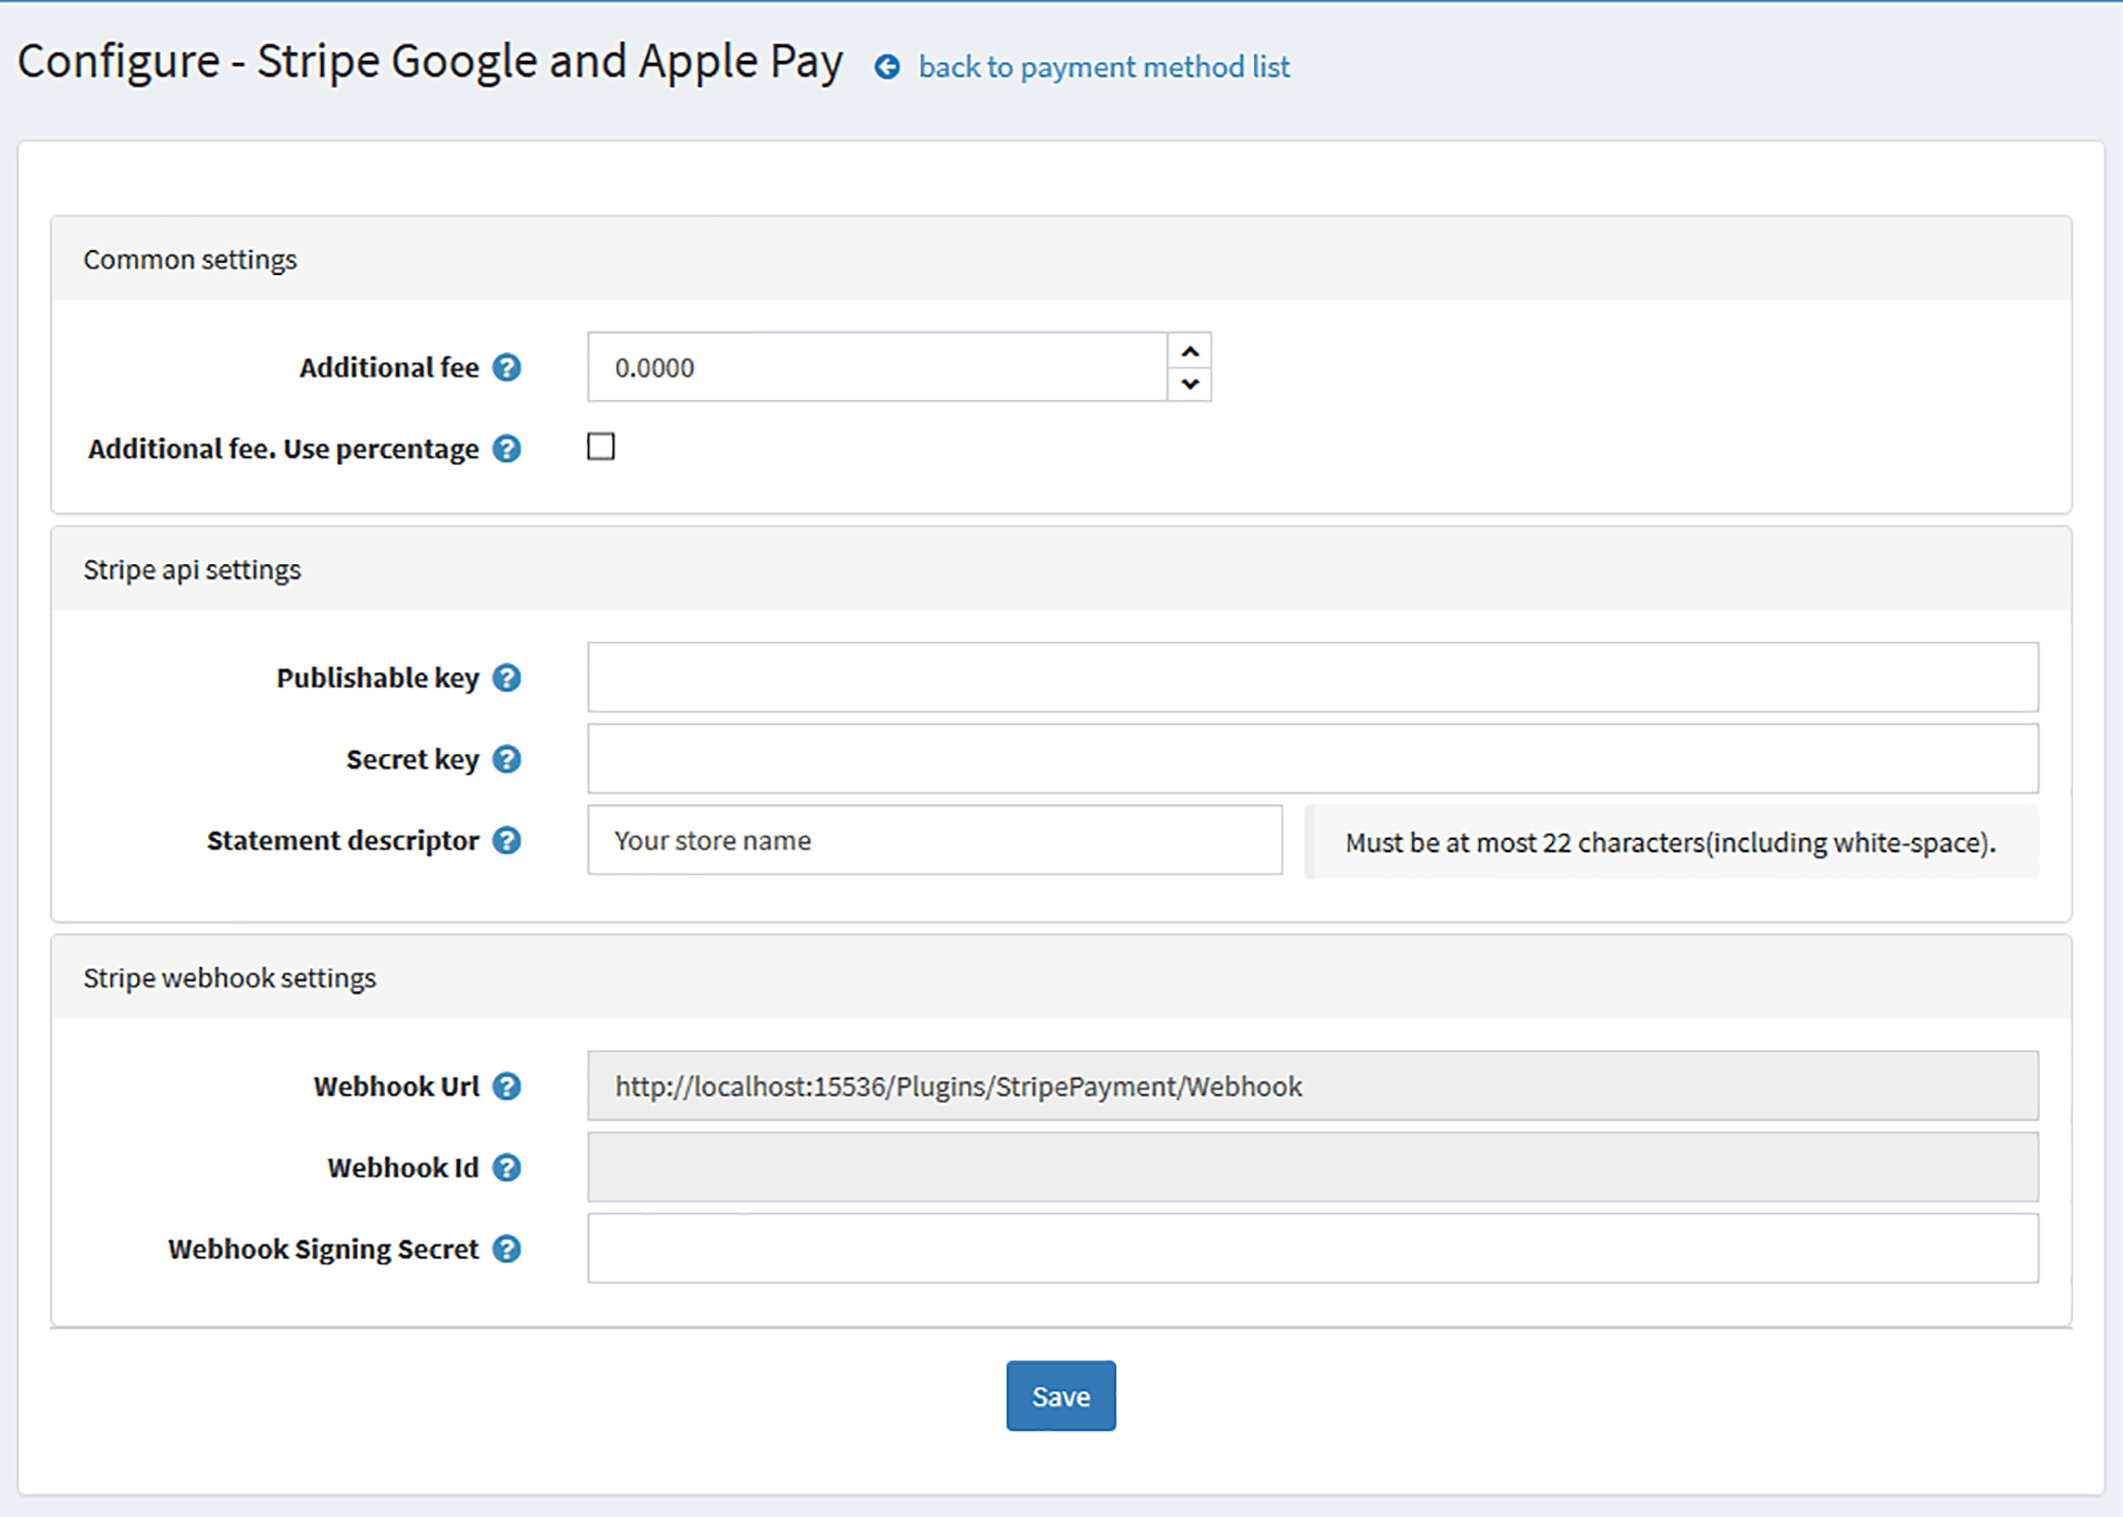Show help for Webhook Url
2123x1517 pixels.
coord(507,1086)
